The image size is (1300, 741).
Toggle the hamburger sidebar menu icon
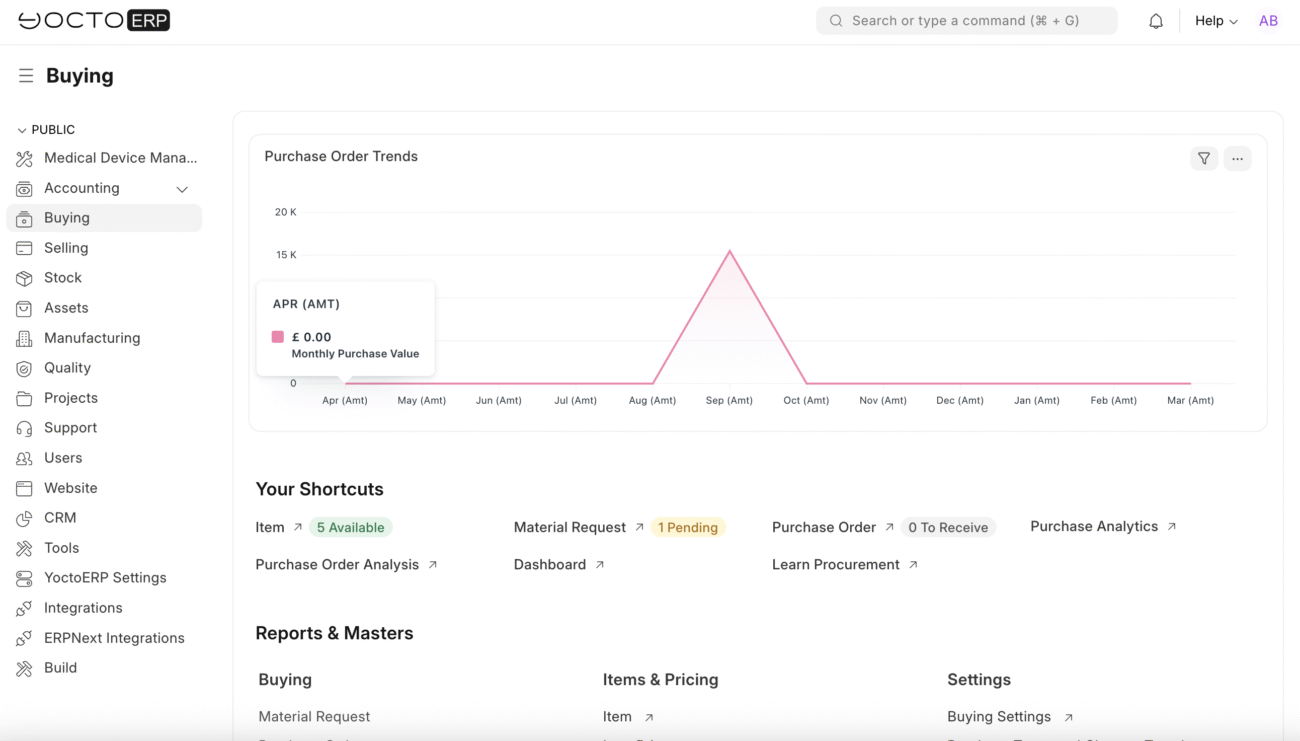pyautogui.click(x=26, y=76)
